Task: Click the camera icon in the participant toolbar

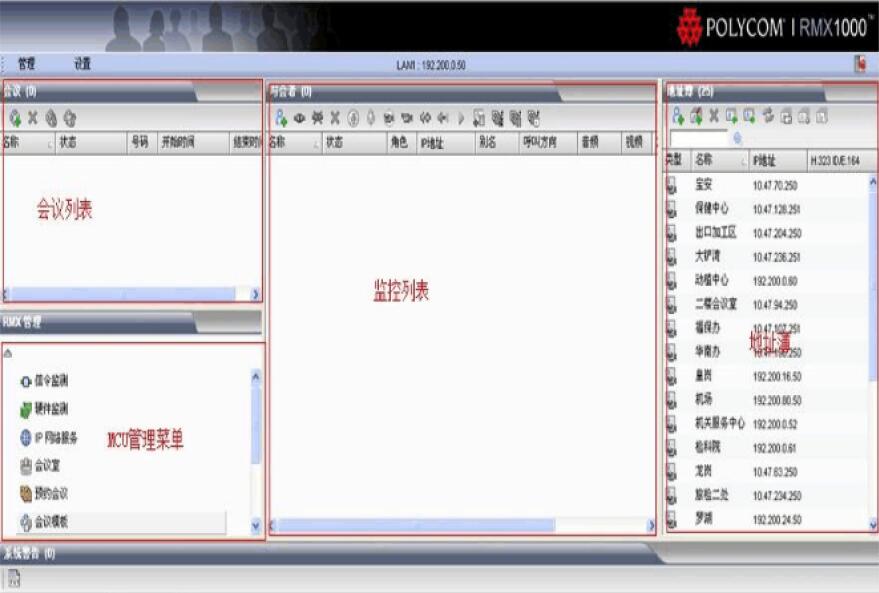Action: click(386, 117)
